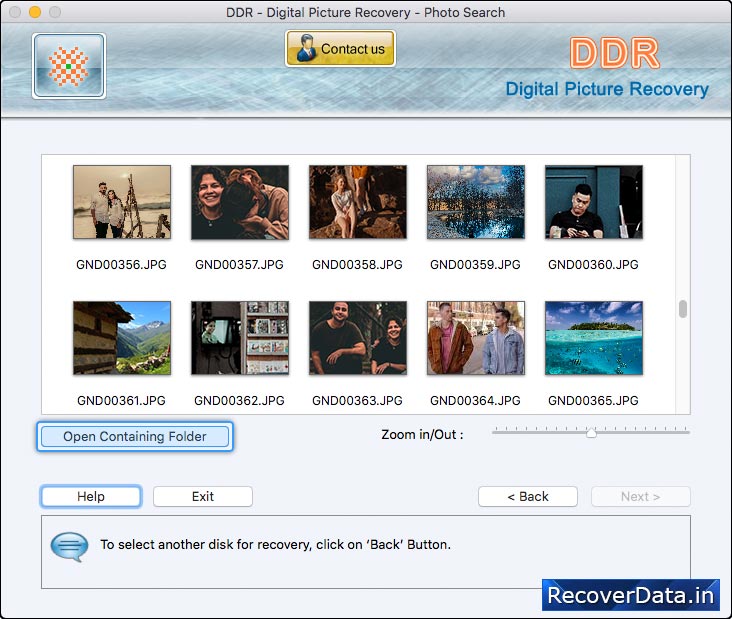Click the GND00361.JPG mountain photo
This screenshot has height=619, width=732.
click(122, 338)
